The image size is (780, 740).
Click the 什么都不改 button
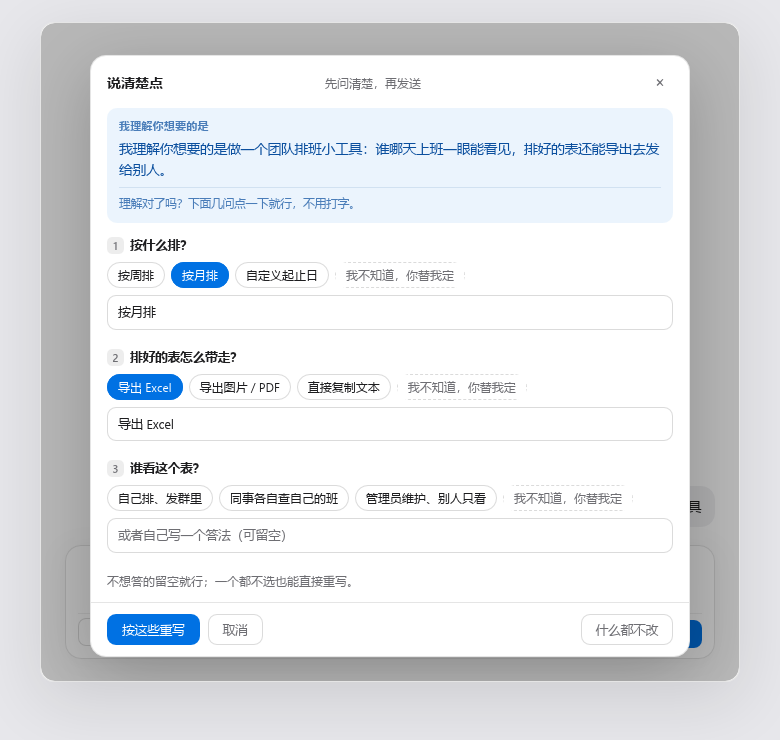click(627, 630)
